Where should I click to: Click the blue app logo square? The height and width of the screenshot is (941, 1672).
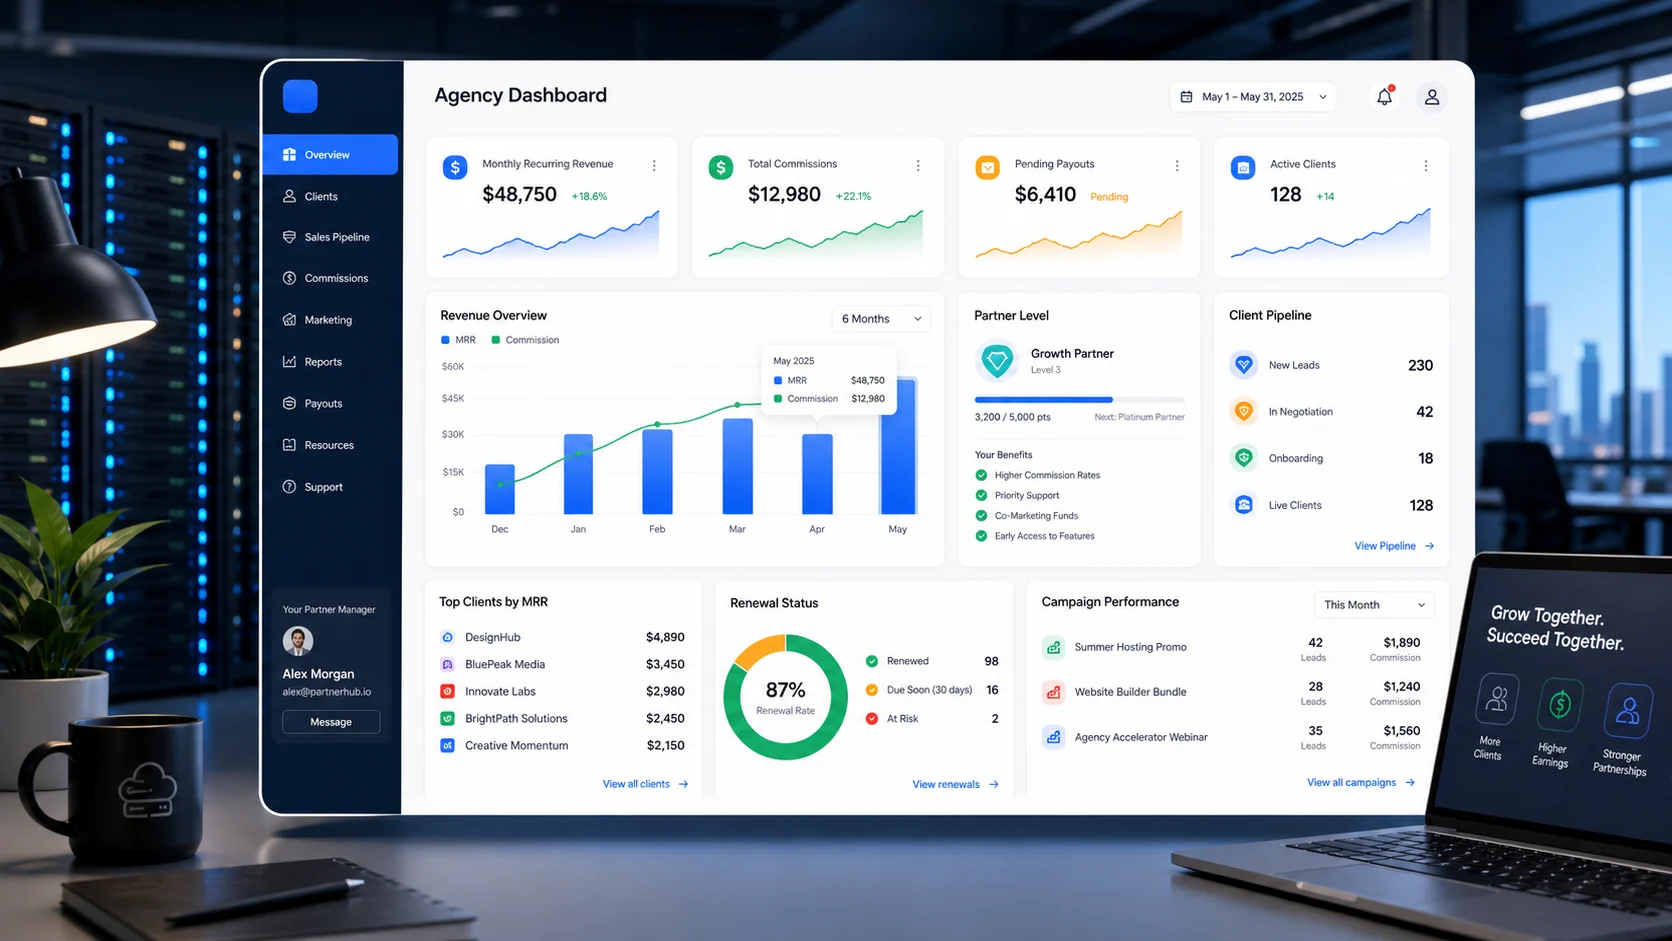[300, 96]
